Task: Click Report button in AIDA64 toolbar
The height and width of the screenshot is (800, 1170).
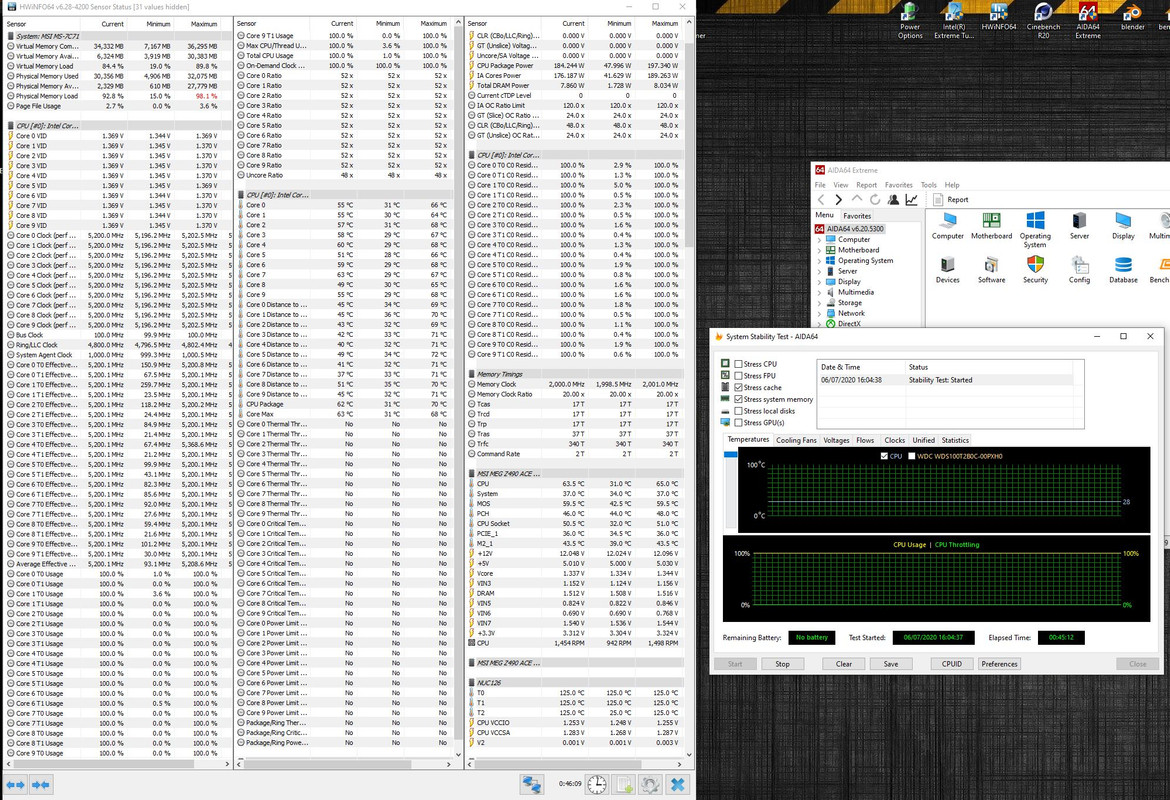Action: (x=951, y=199)
